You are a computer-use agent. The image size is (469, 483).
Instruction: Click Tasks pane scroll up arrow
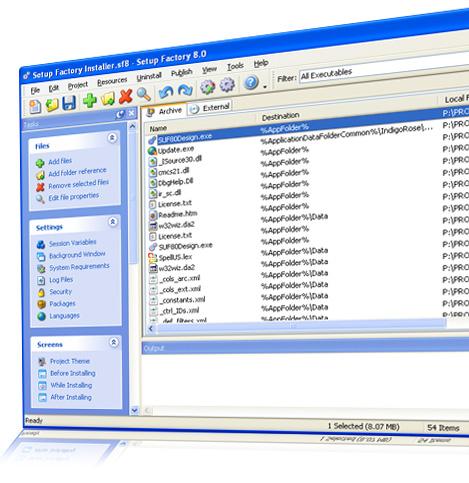[132, 127]
